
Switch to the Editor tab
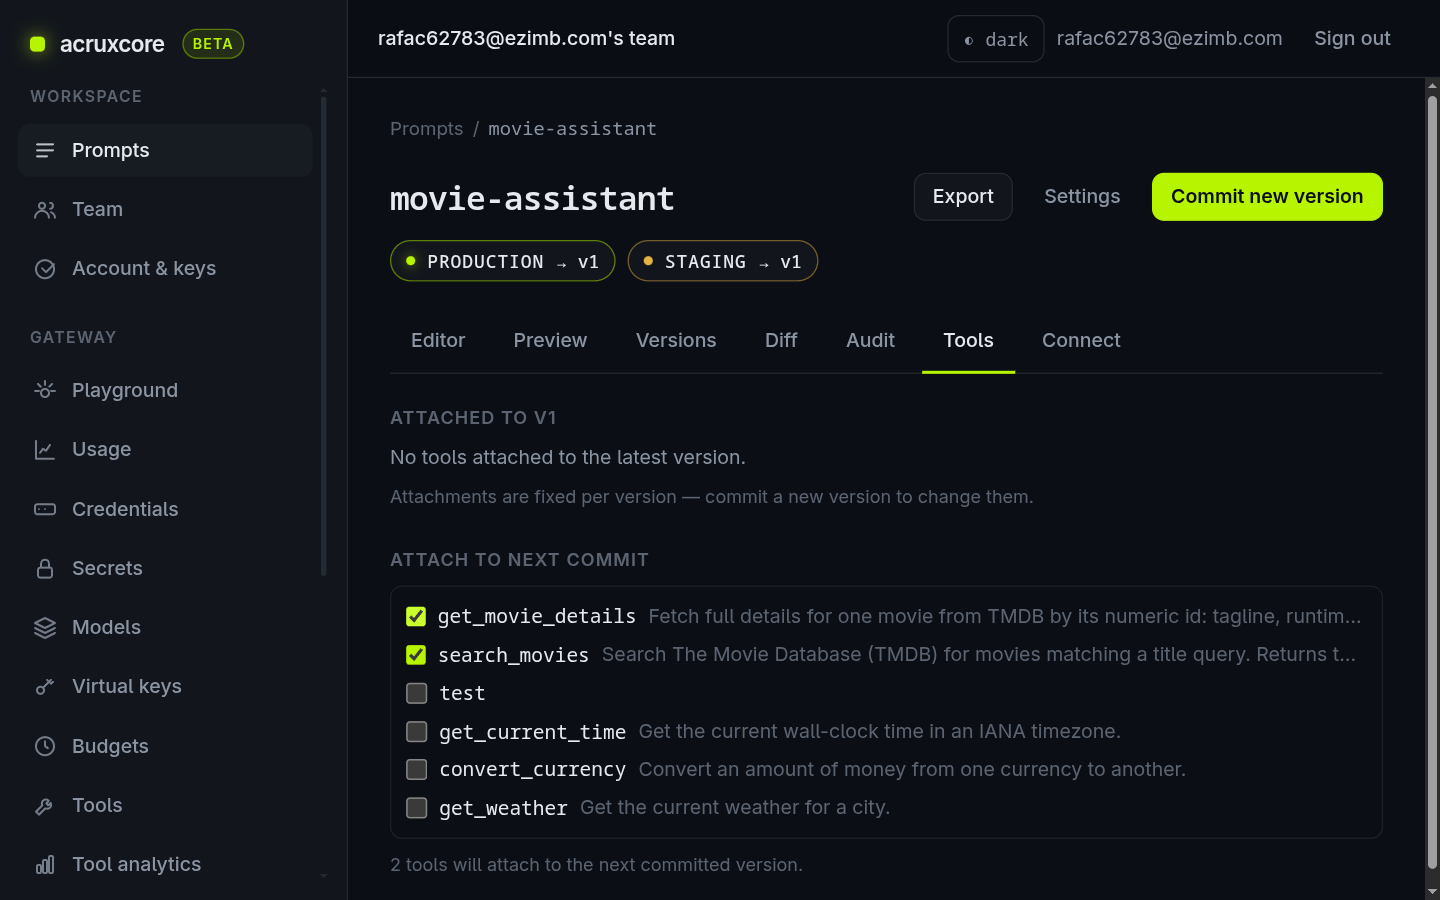tap(438, 341)
